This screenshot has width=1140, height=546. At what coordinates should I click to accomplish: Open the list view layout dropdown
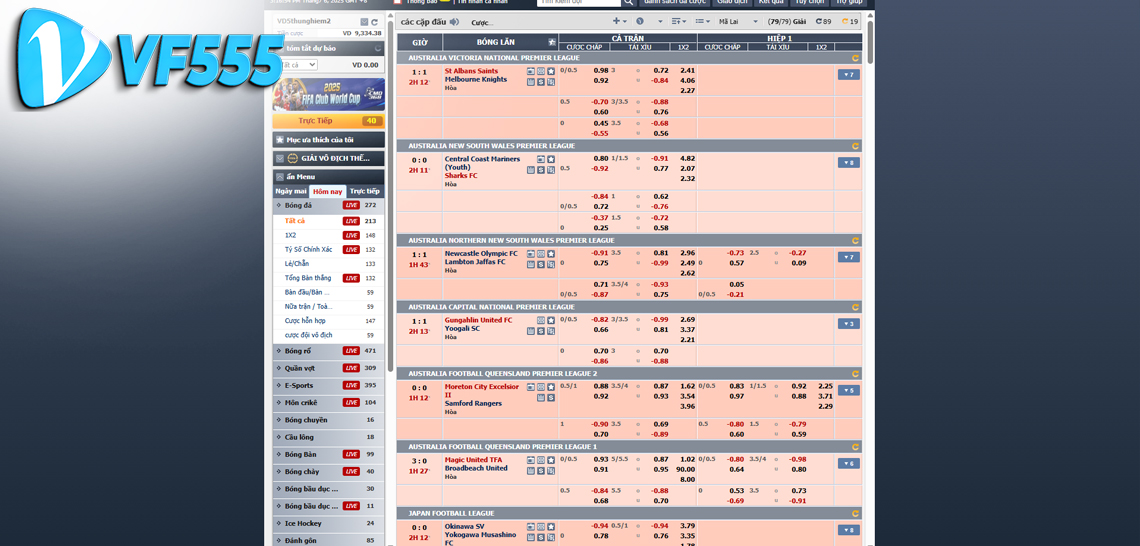click(x=702, y=22)
